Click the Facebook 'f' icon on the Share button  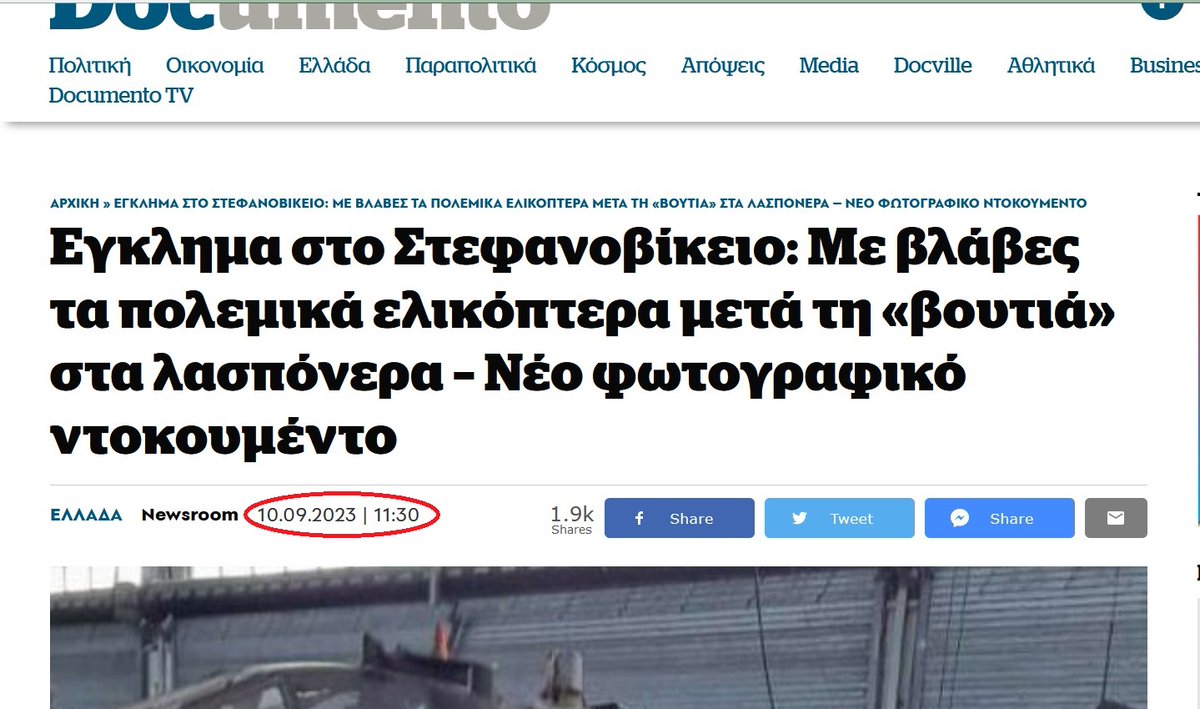(x=638, y=518)
